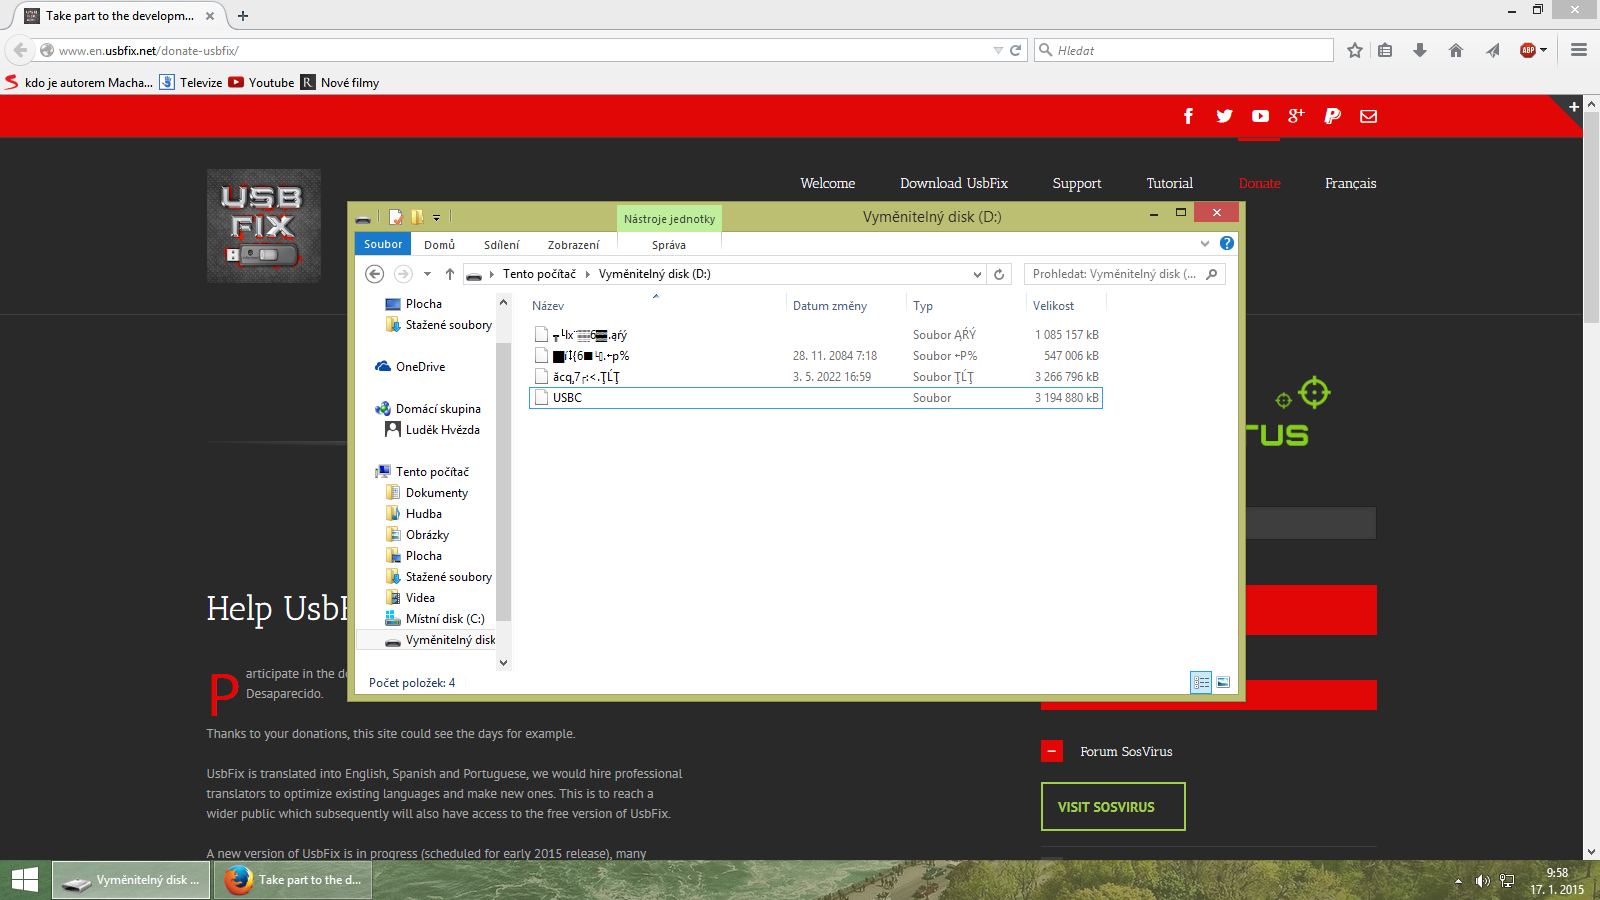Open new Firefox tab with plus
The width and height of the screenshot is (1600, 900).
pyautogui.click(x=243, y=16)
